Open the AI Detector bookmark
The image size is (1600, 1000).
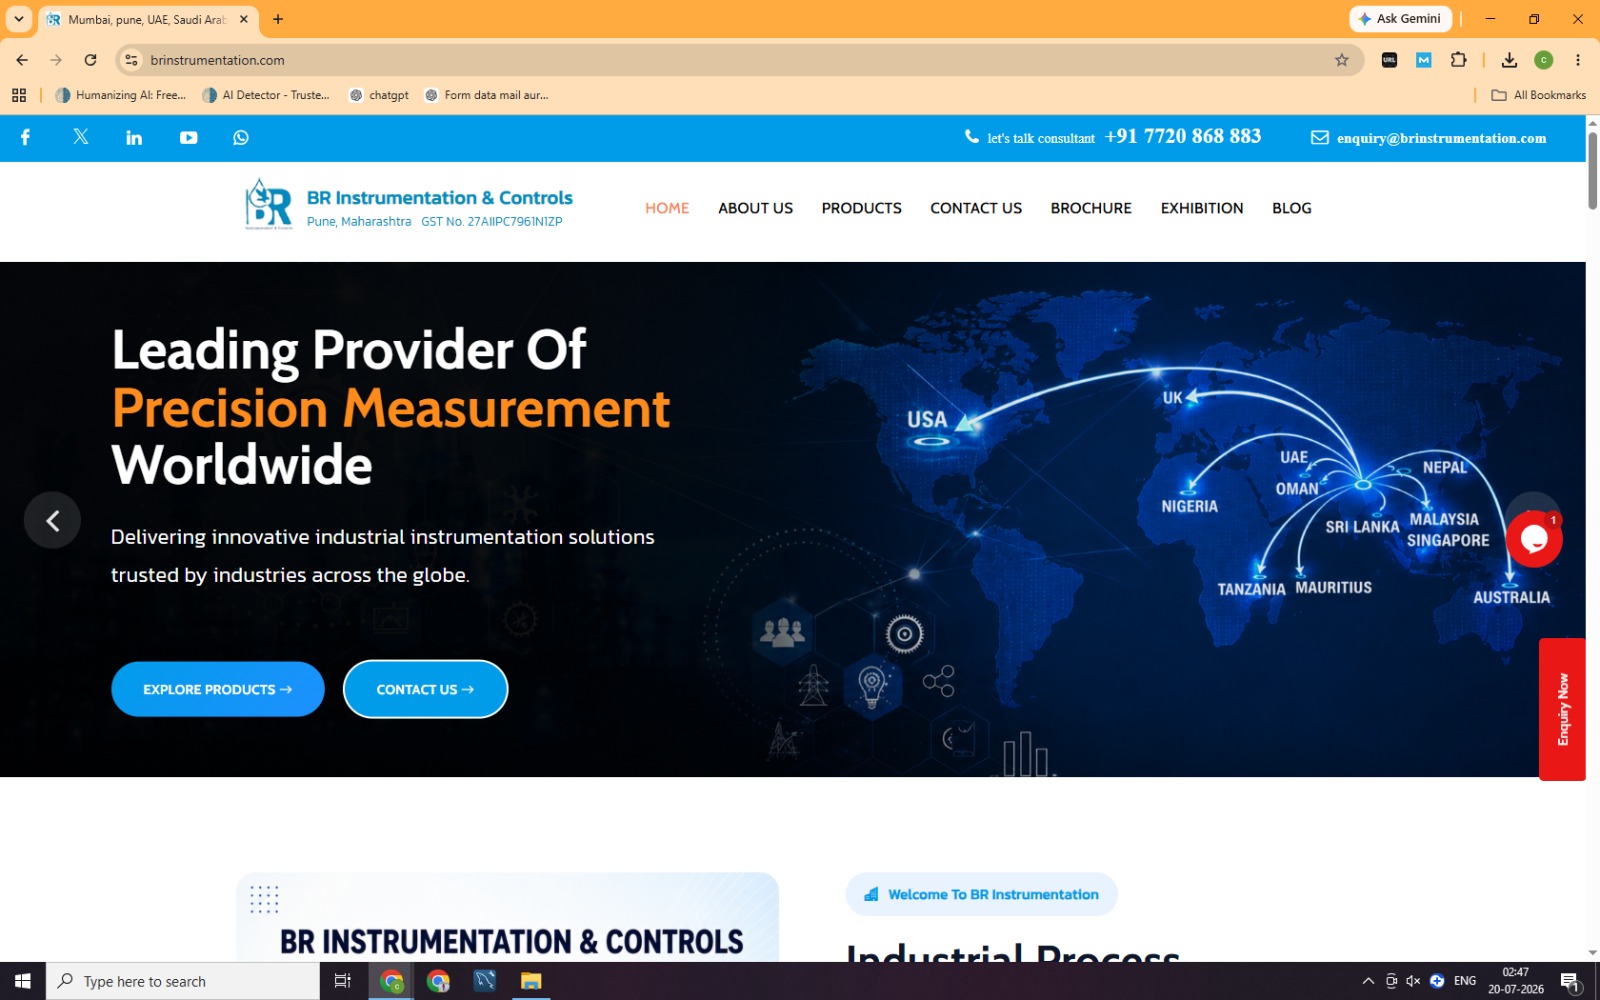coord(266,95)
